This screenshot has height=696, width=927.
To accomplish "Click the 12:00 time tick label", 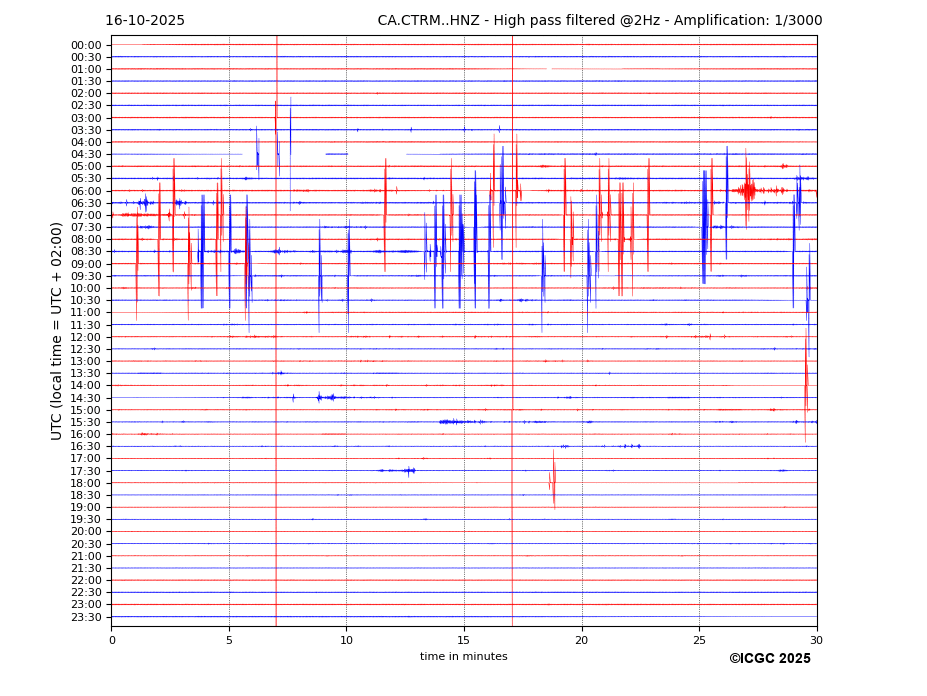I will tap(85, 337).
